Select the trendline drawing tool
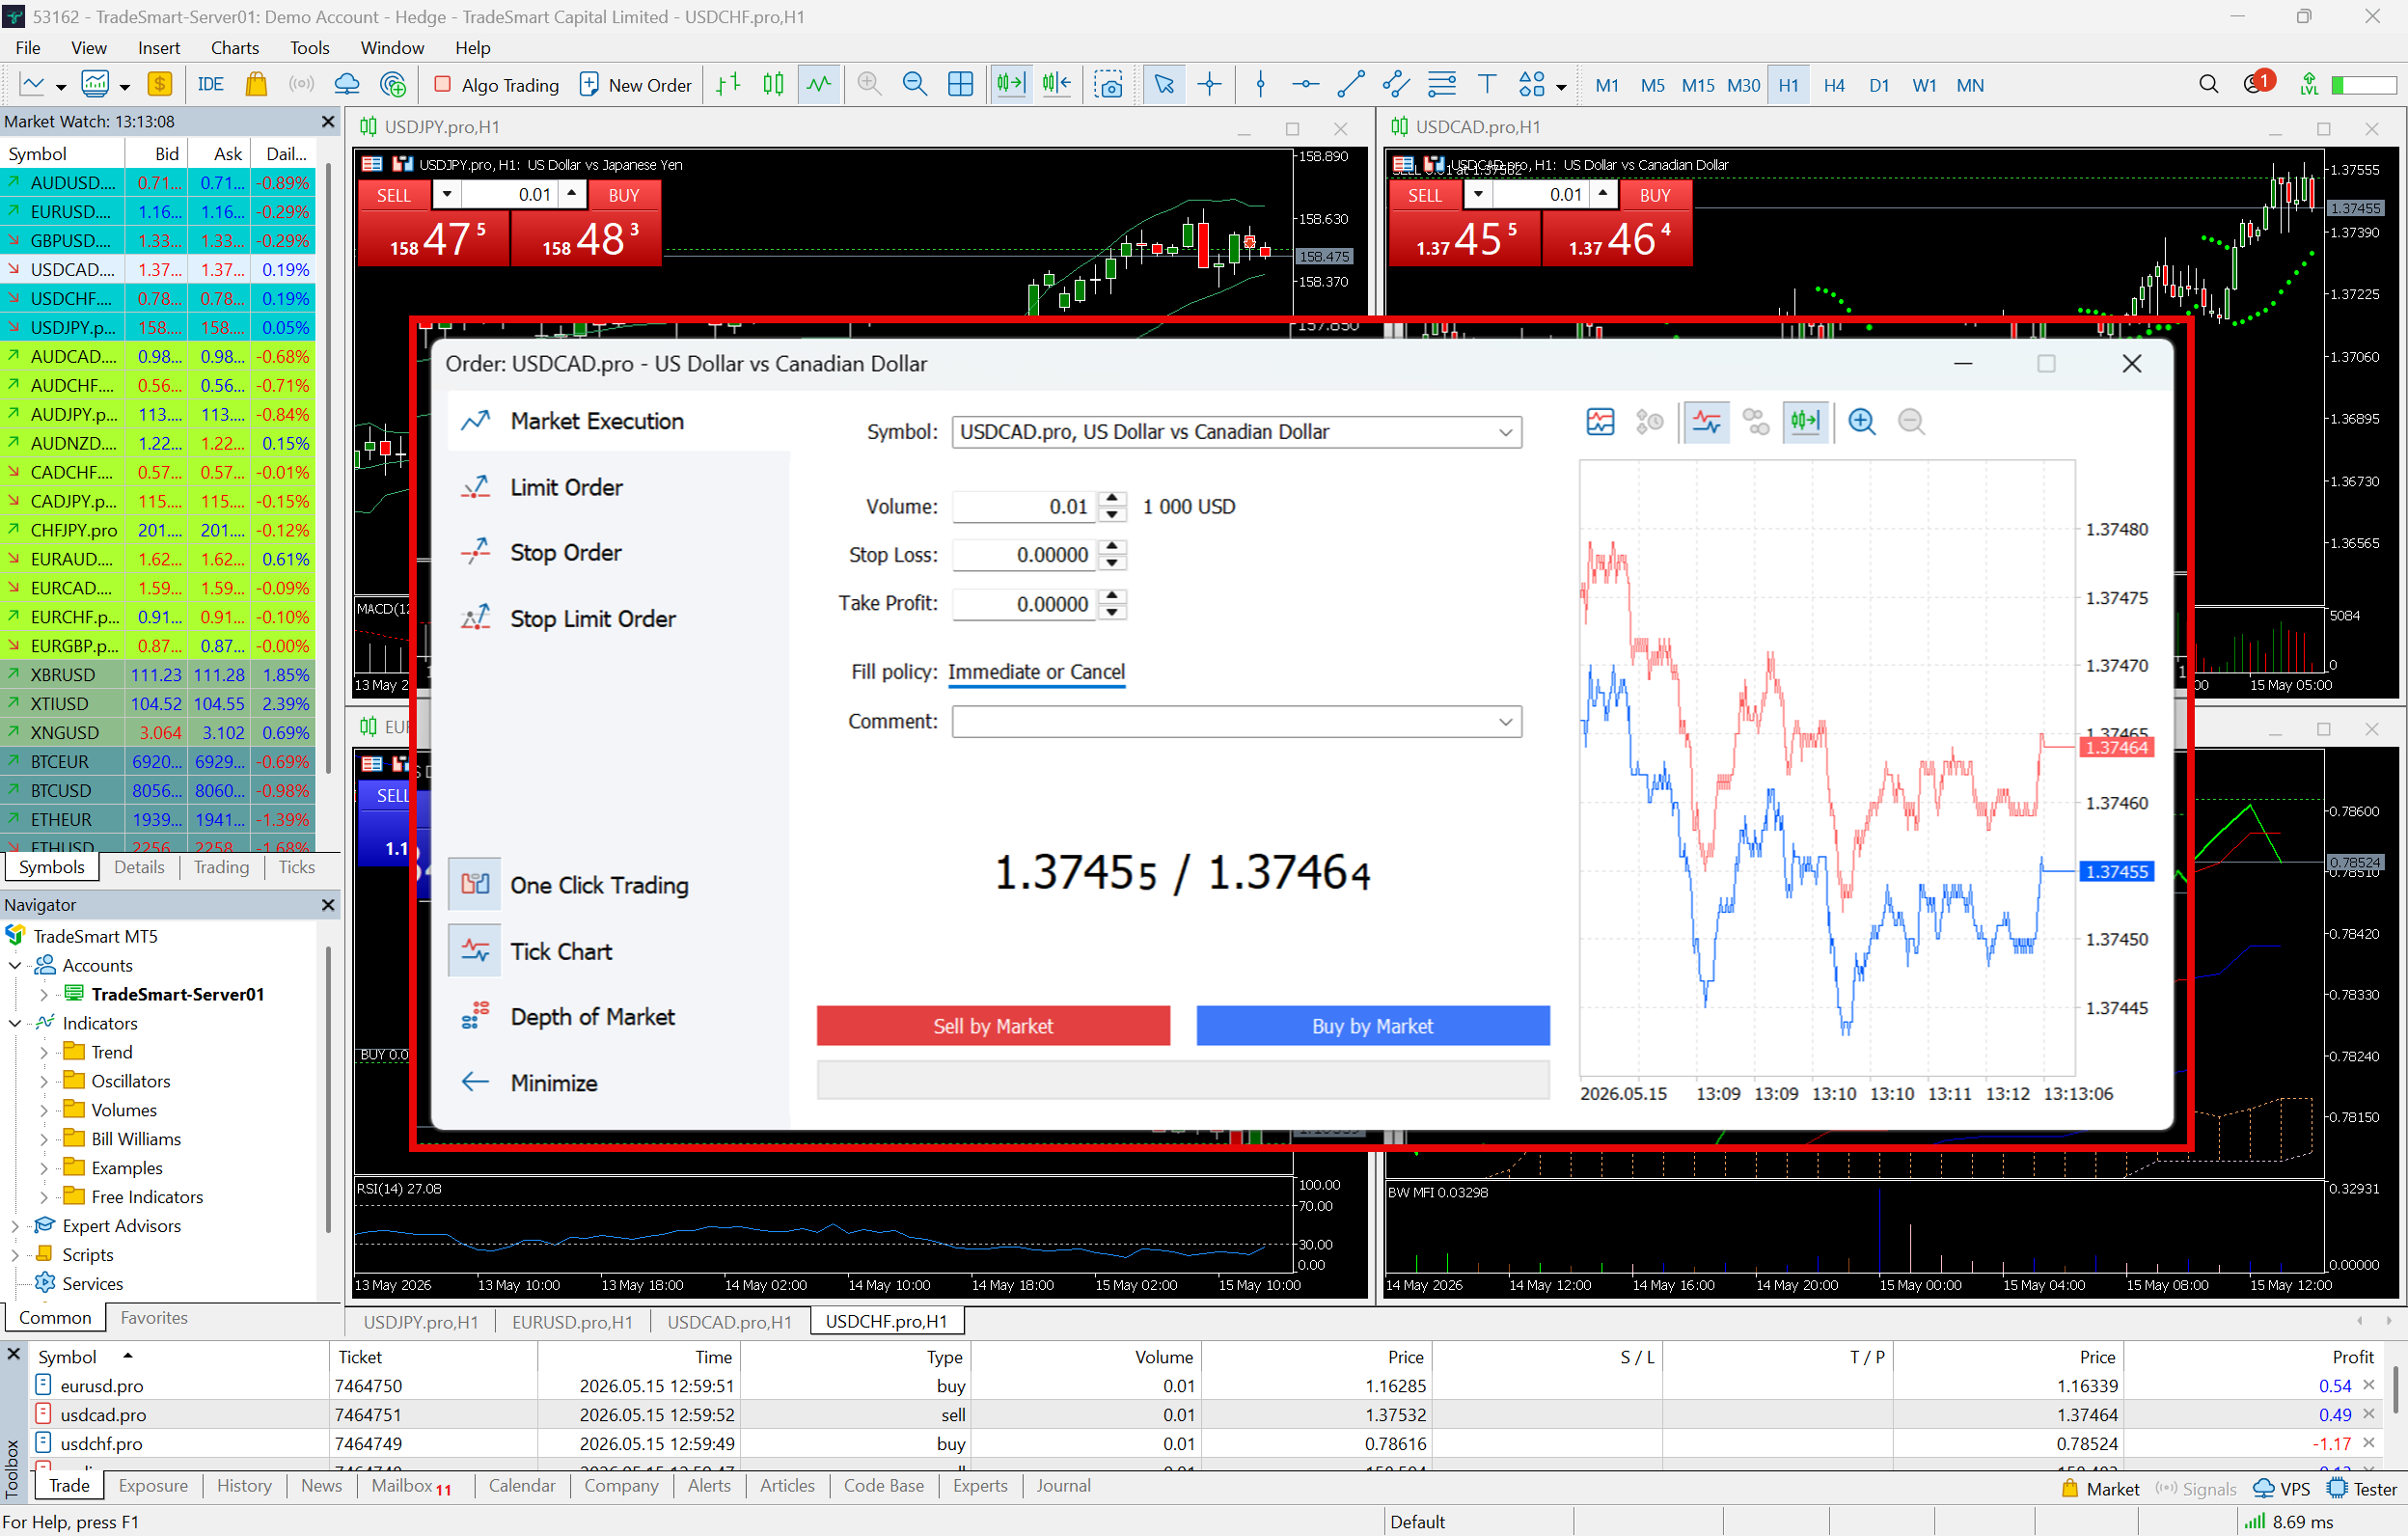 [x=1351, y=85]
